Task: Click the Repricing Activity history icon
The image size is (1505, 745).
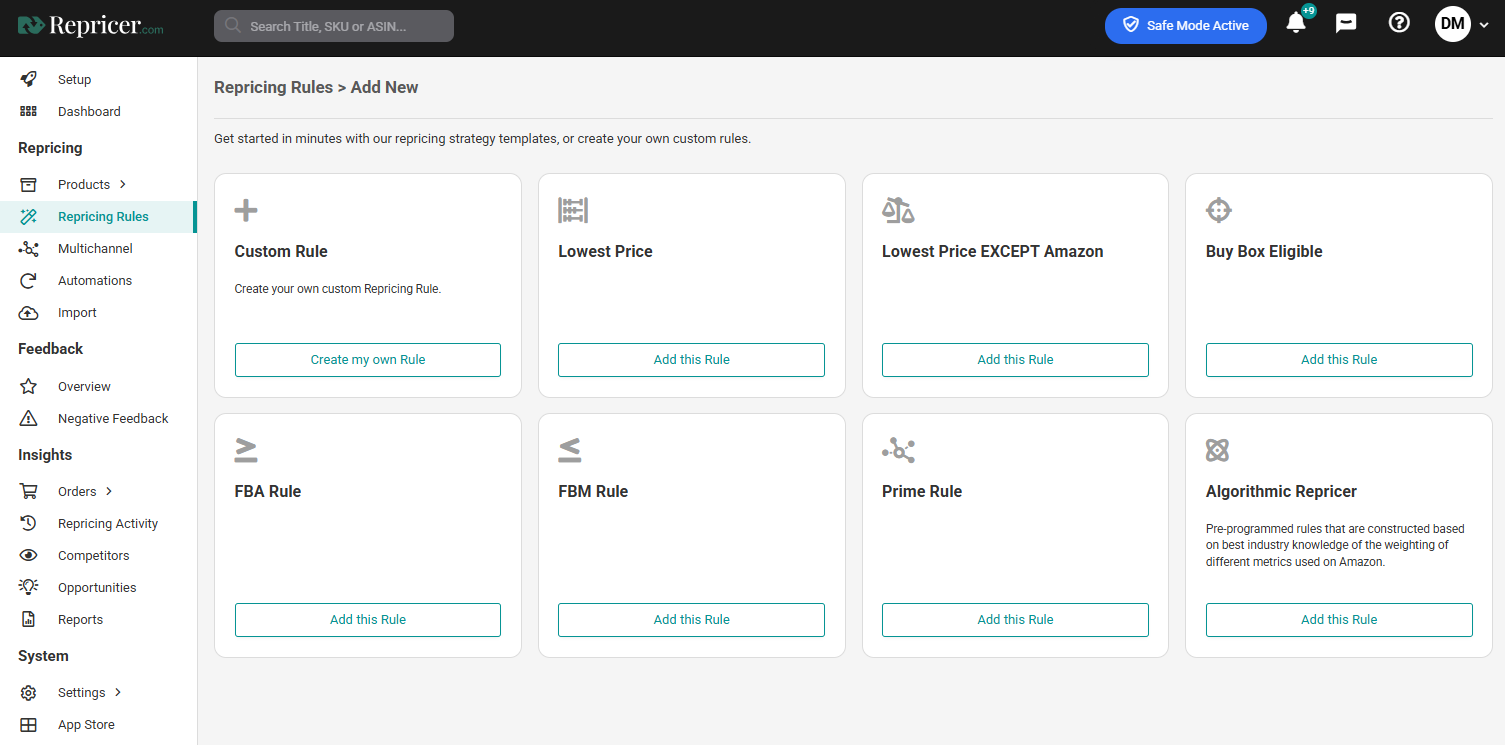Action: point(29,523)
